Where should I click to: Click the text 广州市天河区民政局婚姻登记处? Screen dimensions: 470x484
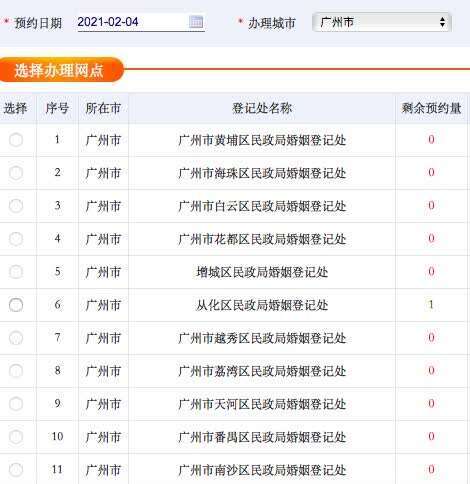pos(262,404)
